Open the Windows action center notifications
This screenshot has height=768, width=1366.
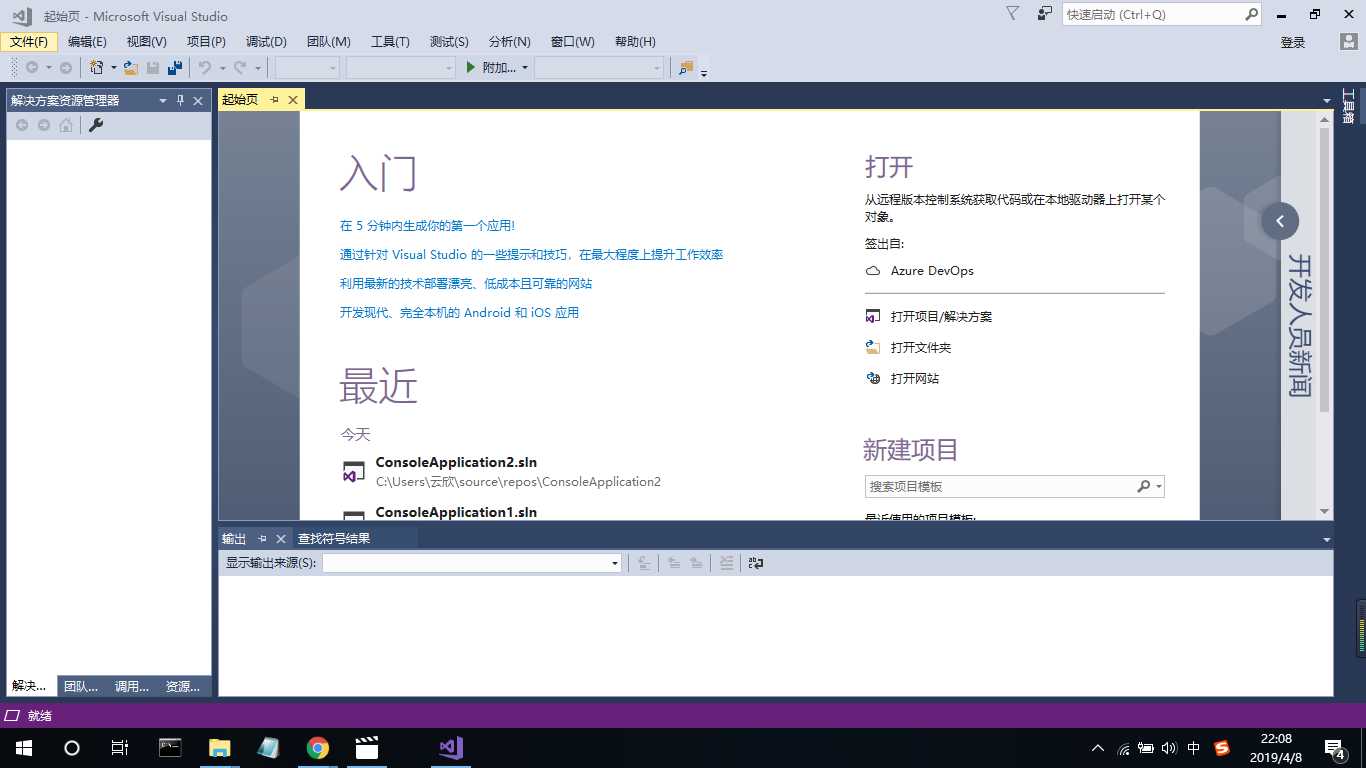click(x=1335, y=748)
